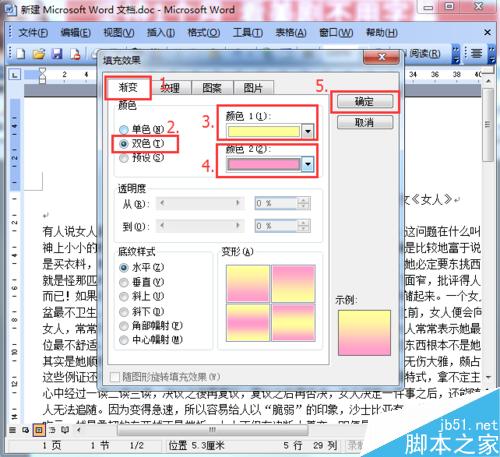Select the highlighted Print layout view icon
The width and height of the screenshot is (500, 457).
(39, 430)
